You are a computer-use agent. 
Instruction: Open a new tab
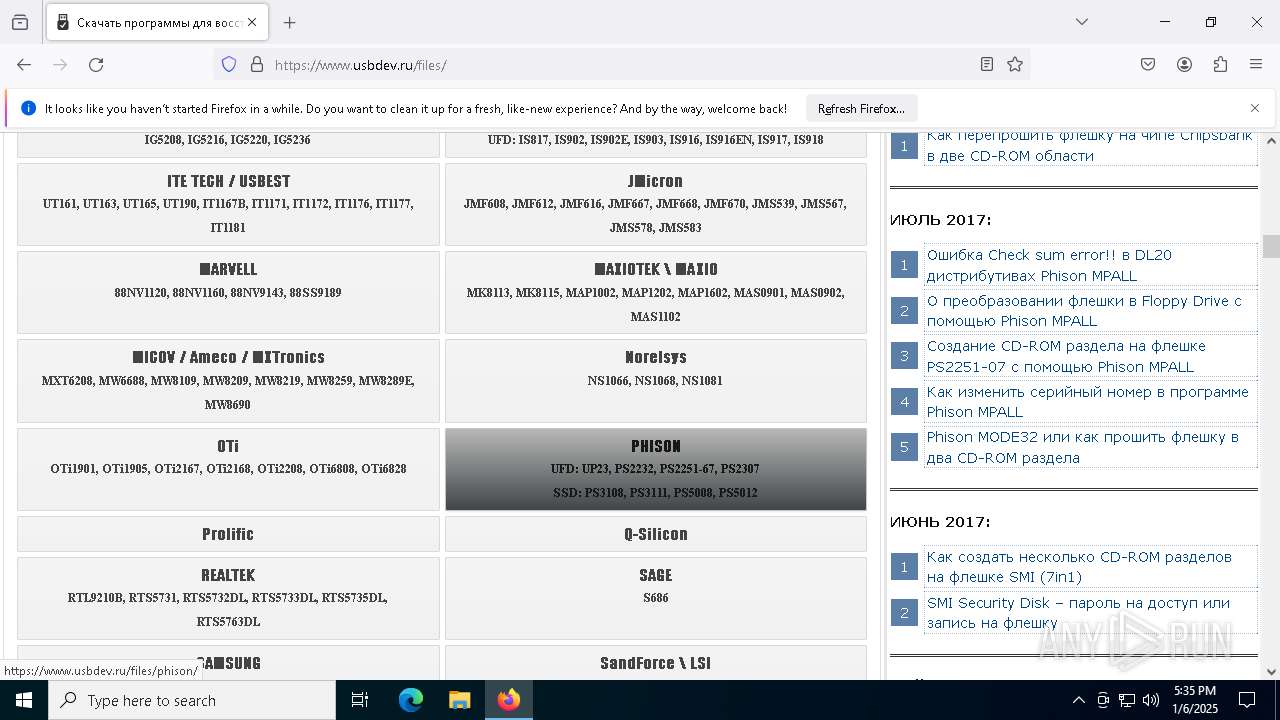290,22
